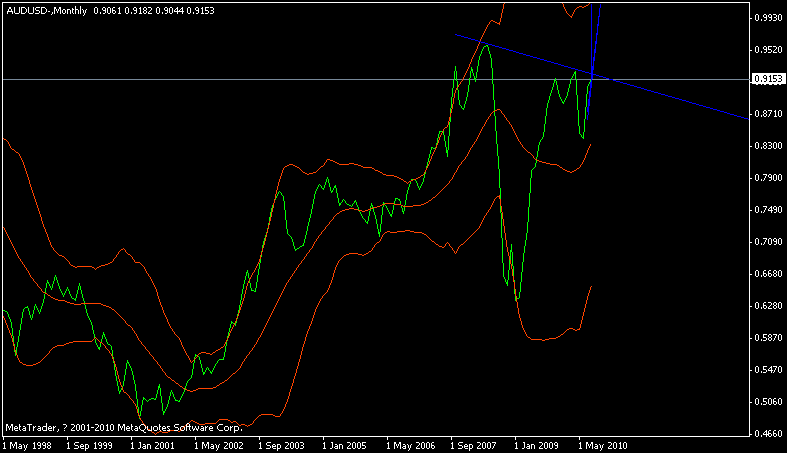Click the 0.7900 price axis label

click(768, 178)
